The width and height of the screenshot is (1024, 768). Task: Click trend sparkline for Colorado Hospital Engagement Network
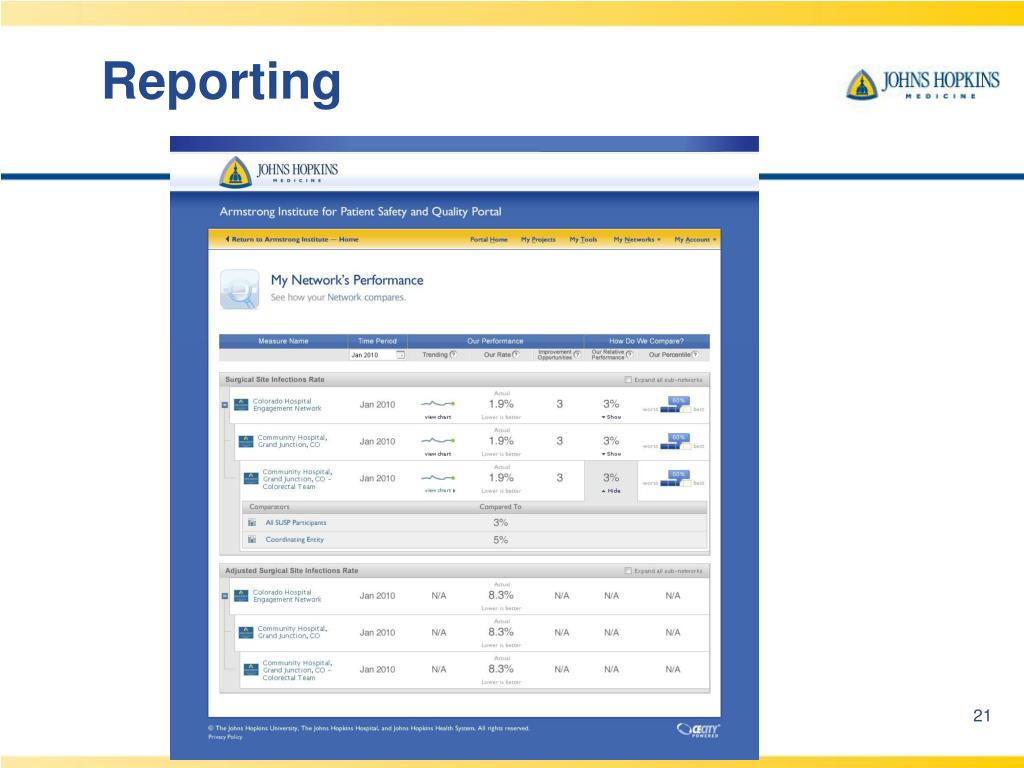(438, 404)
